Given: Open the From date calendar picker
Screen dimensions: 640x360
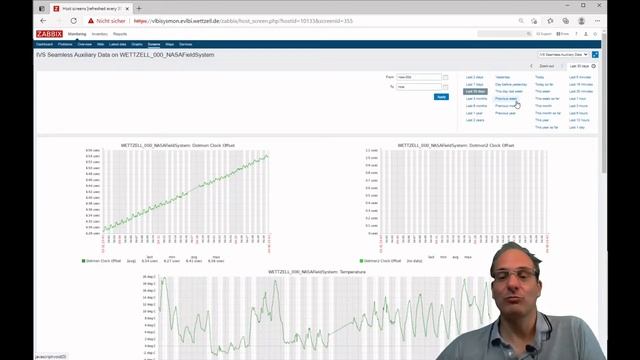Looking at the screenshot, I should (x=445, y=77).
